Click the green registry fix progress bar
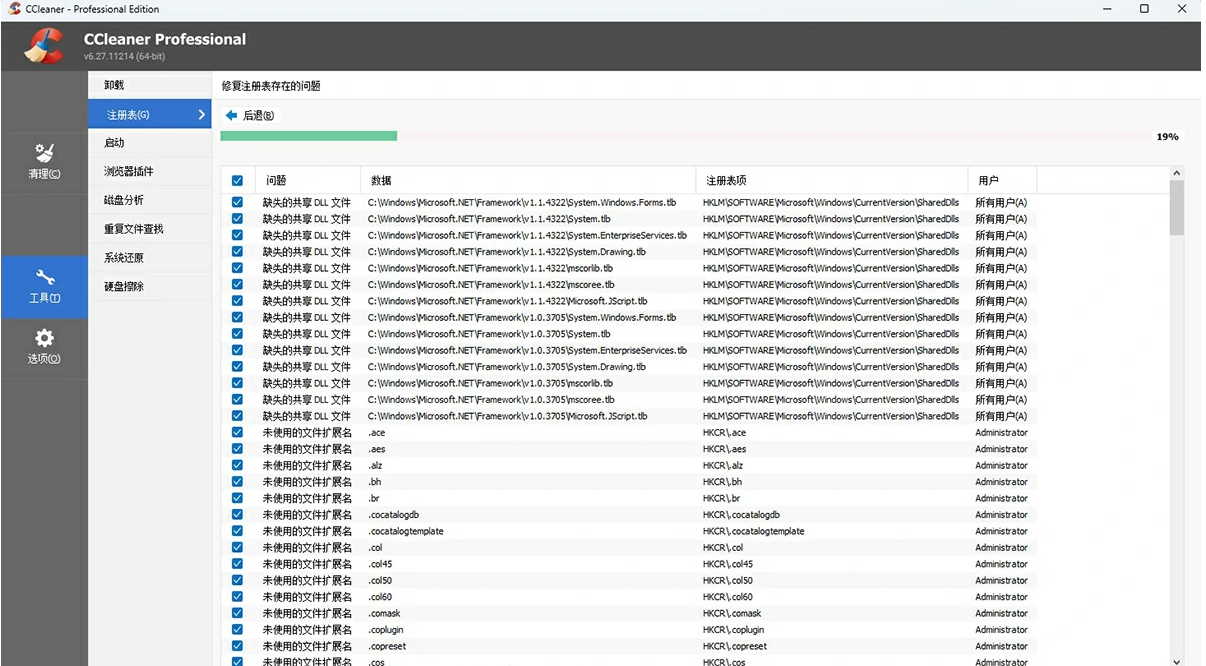Image resolution: width=1206 pixels, height=666 pixels. (309, 136)
